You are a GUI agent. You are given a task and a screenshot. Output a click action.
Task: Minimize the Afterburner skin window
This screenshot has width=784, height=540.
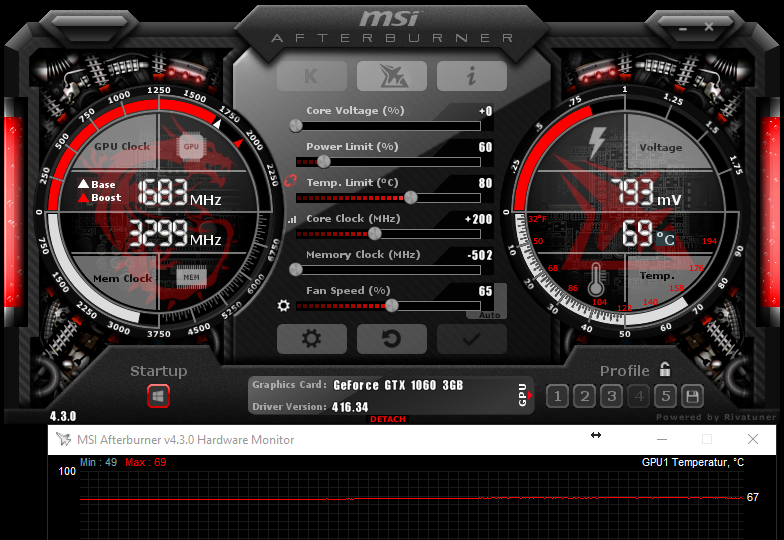[x=683, y=28]
